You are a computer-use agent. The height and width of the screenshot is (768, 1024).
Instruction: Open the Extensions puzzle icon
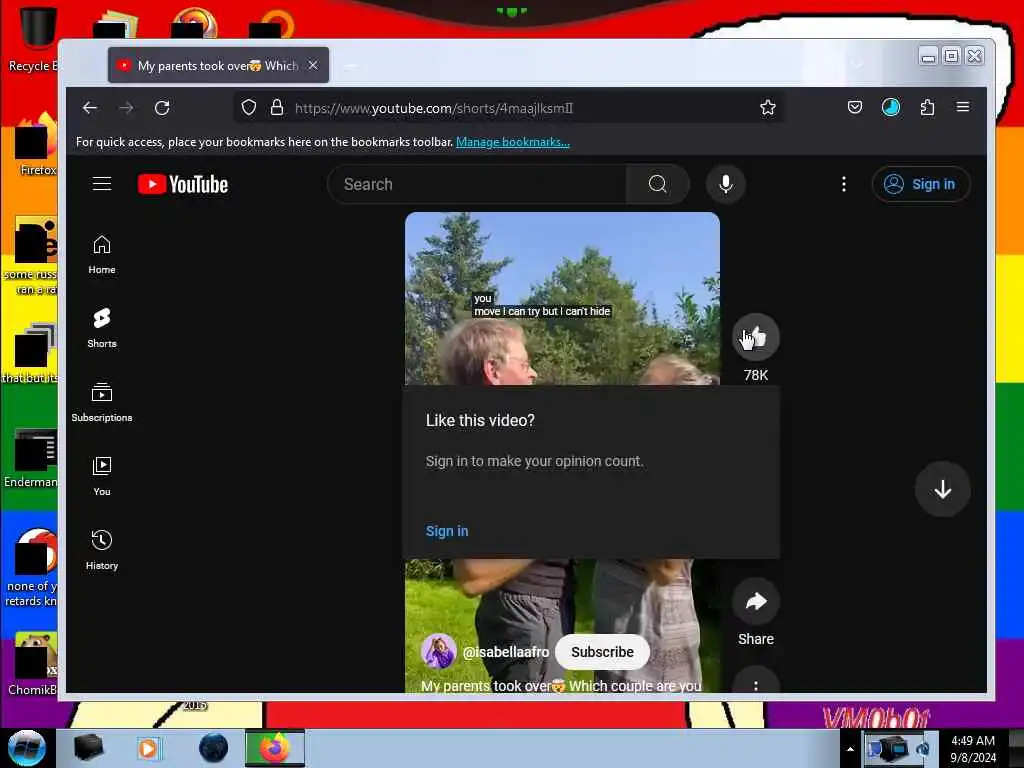coord(927,107)
